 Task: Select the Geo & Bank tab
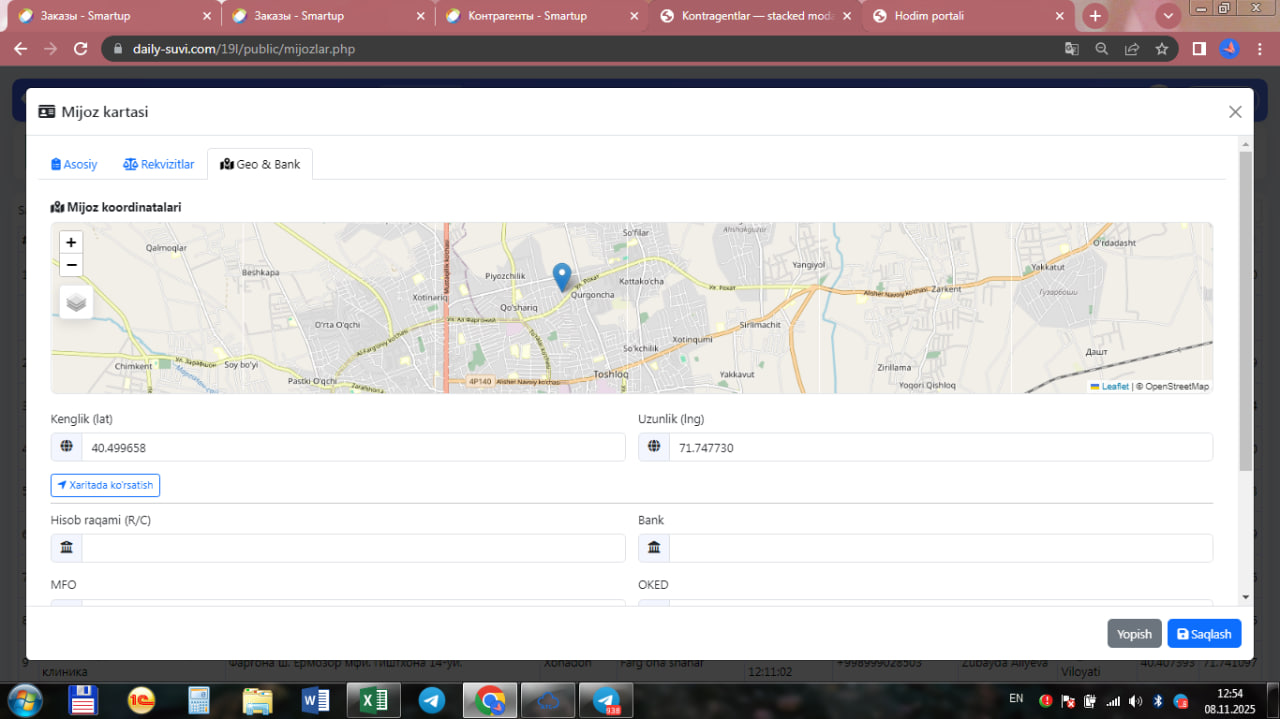point(260,164)
